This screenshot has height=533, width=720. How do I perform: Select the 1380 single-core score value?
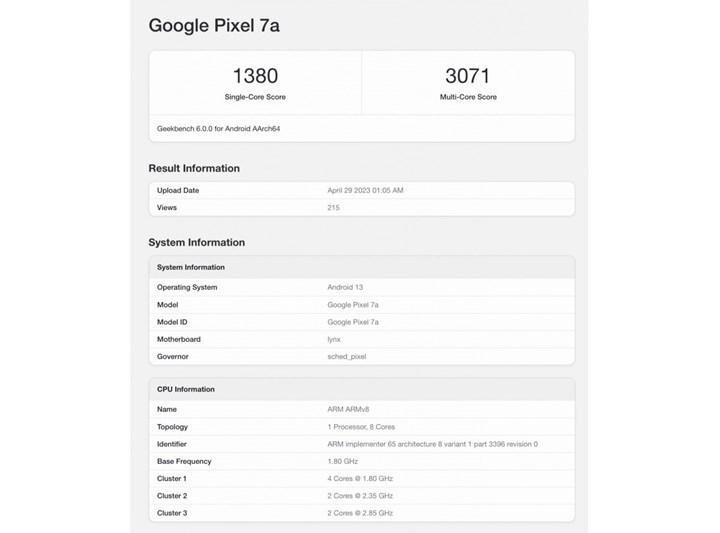255,76
